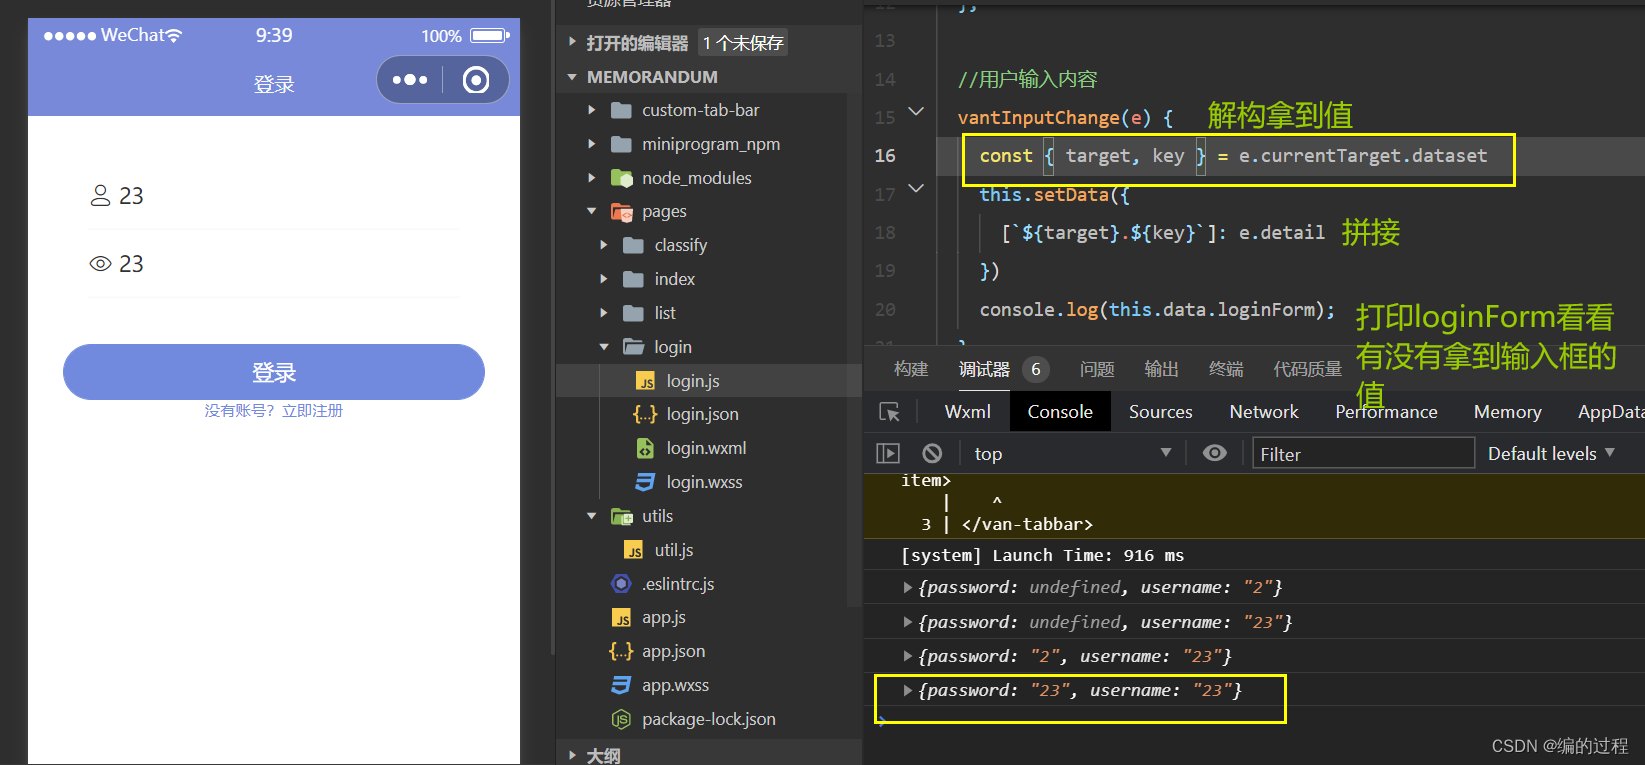
Task: Open app.wxss file
Action: click(675, 685)
